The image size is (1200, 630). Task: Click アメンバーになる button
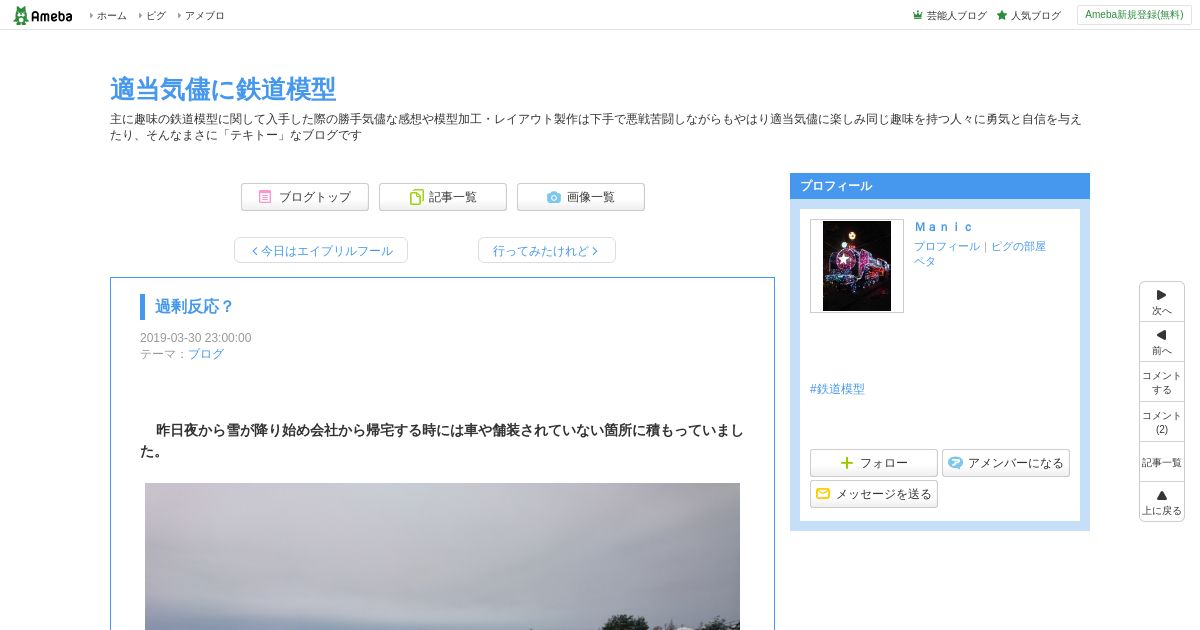pyautogui.click(x=1006, y=463)
